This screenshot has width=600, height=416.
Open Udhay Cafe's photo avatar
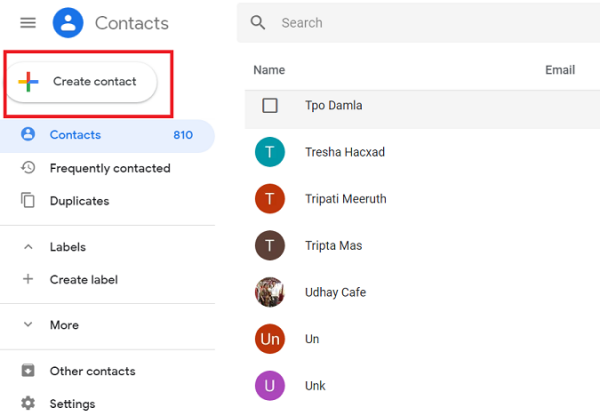270,292
